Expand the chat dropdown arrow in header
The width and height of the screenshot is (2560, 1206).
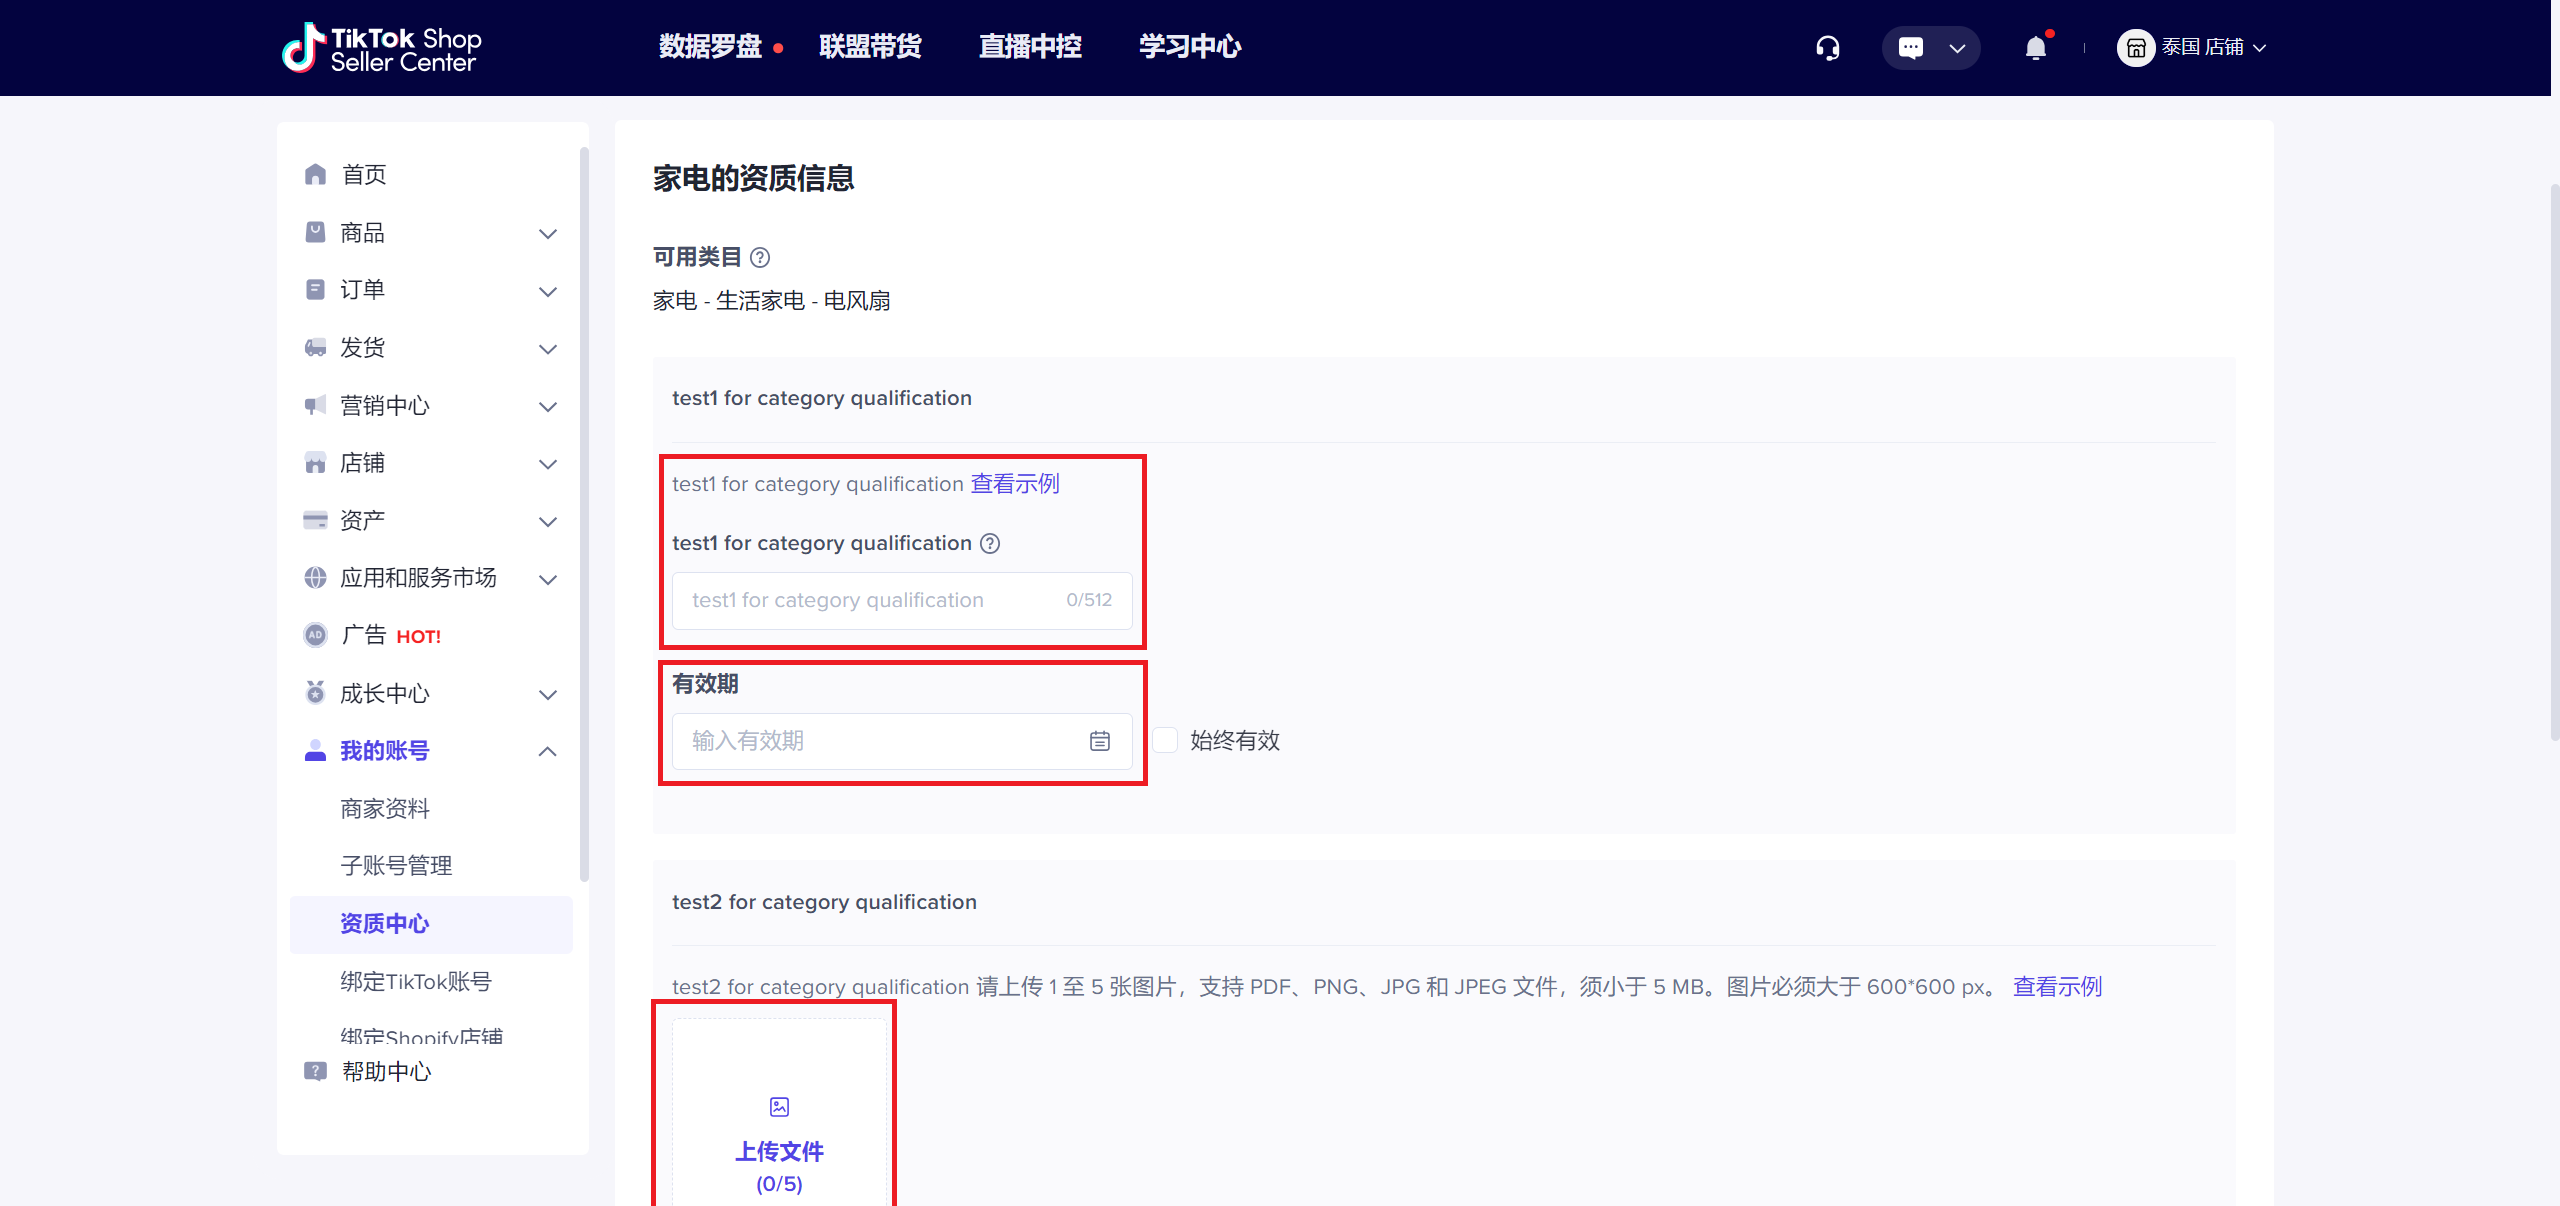(x=1957, y=48)
